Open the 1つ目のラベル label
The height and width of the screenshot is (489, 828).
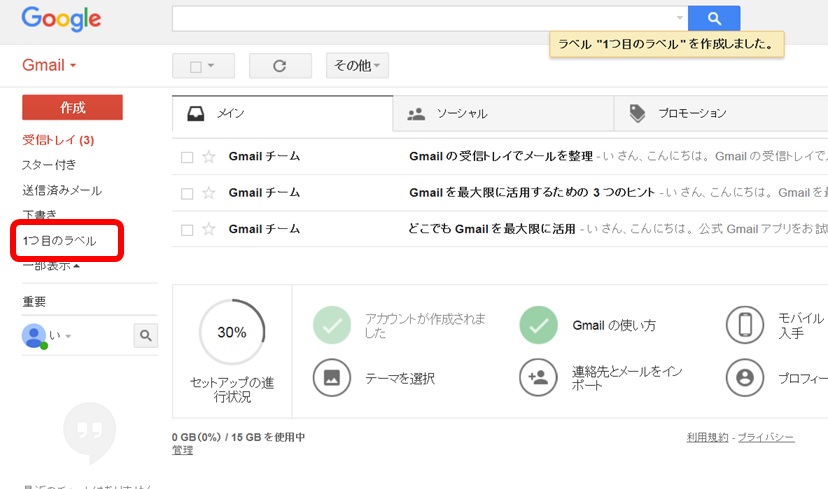pyautogui.click(x=59, y=241)
